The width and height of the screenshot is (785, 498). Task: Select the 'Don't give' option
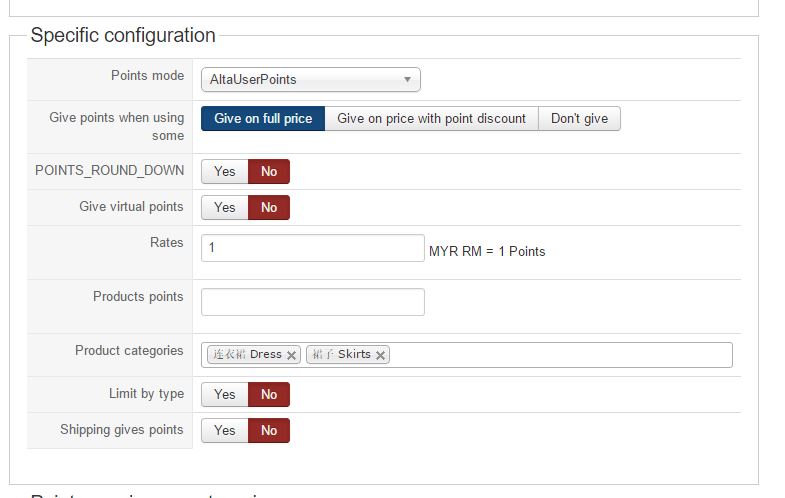click(579, 119)
